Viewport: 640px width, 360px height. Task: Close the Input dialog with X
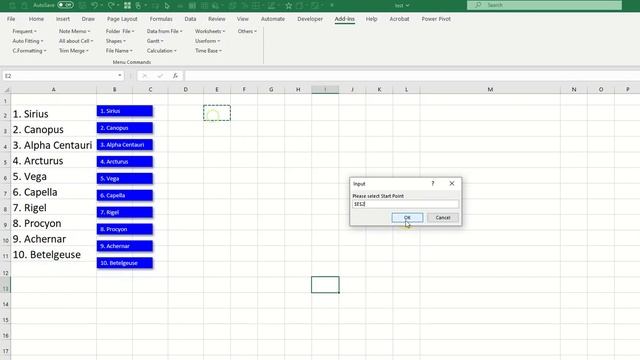point(452,183)
